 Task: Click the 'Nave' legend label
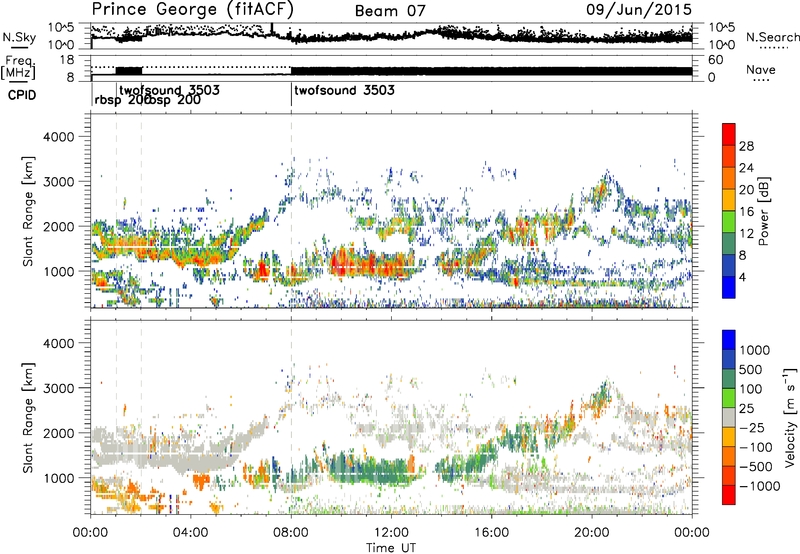point(760,70)
